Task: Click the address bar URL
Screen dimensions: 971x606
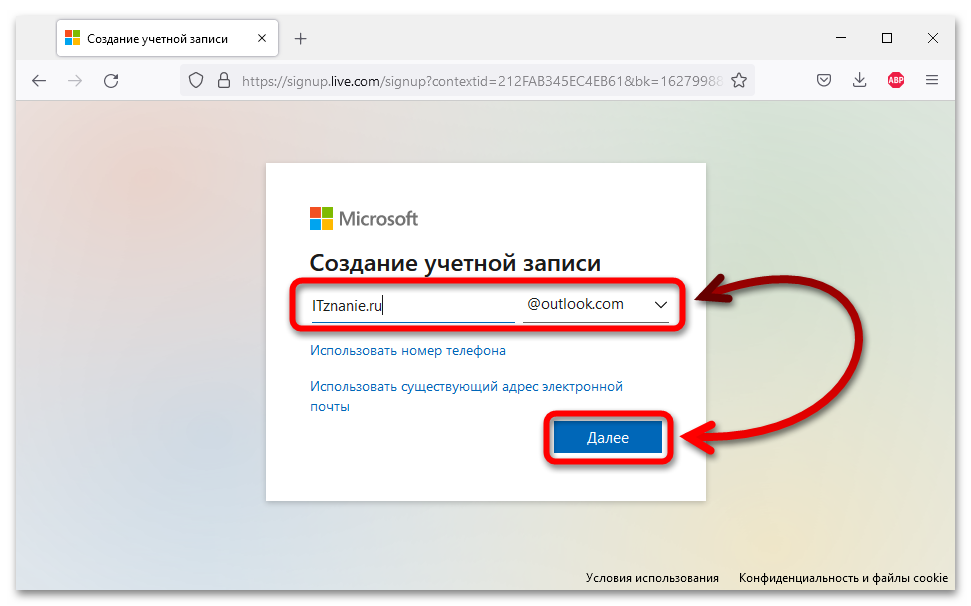Action: [x=482, y=81]
